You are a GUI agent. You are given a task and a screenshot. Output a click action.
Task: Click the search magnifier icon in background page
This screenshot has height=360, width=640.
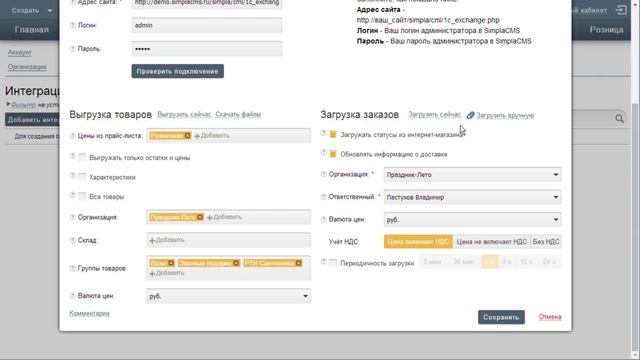tap(620, 119)
